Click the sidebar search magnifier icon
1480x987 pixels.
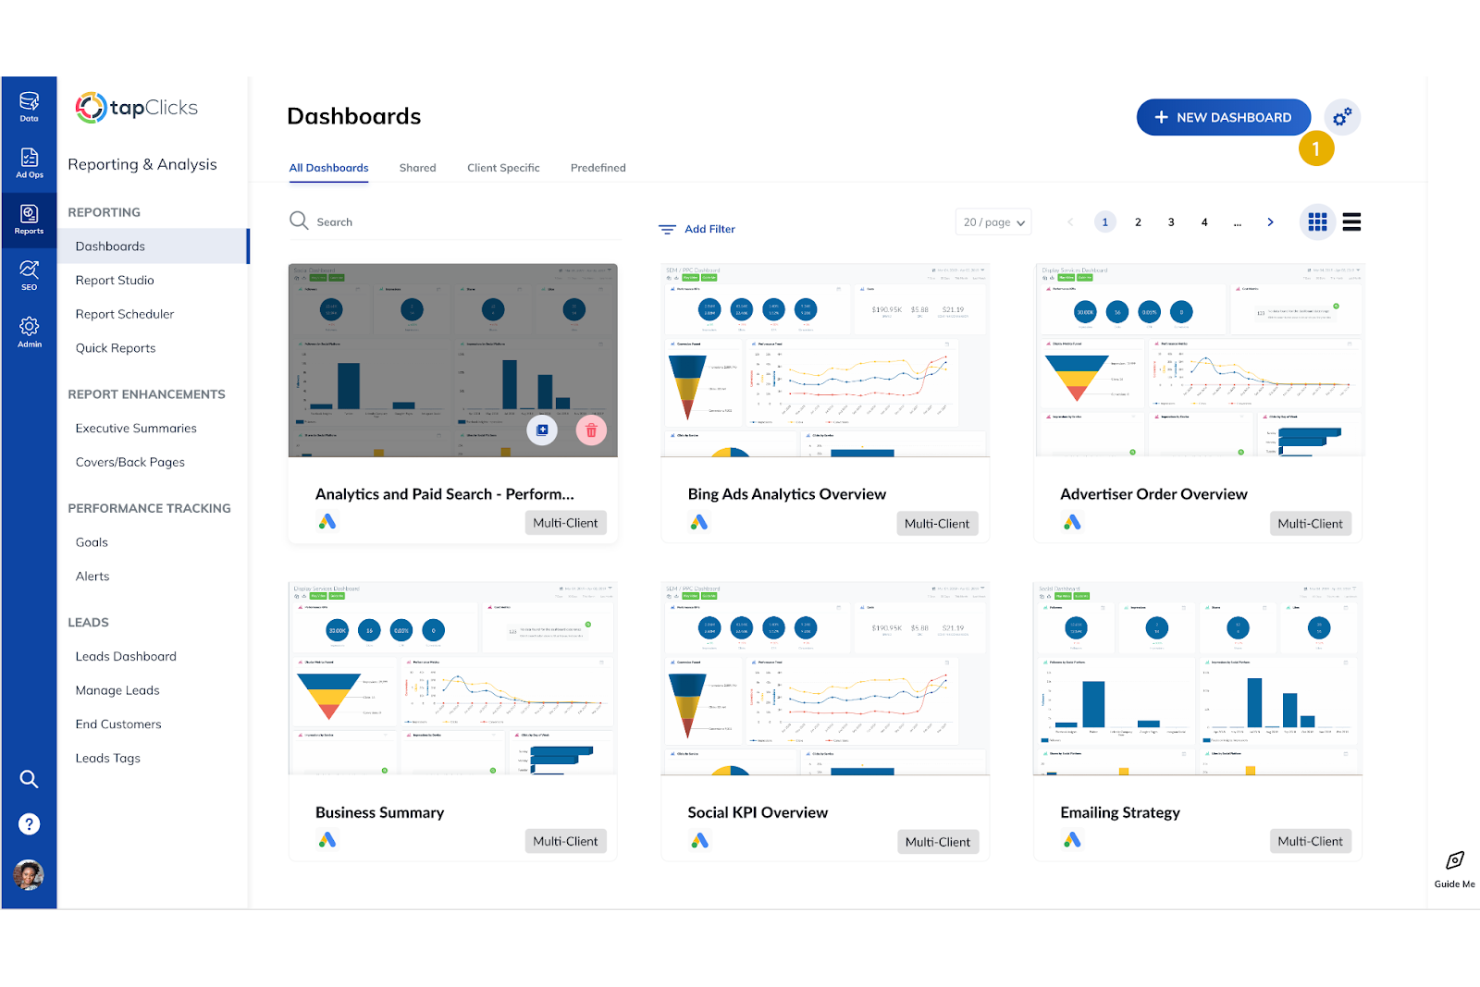pyautogui.click(x=29, y=778)
